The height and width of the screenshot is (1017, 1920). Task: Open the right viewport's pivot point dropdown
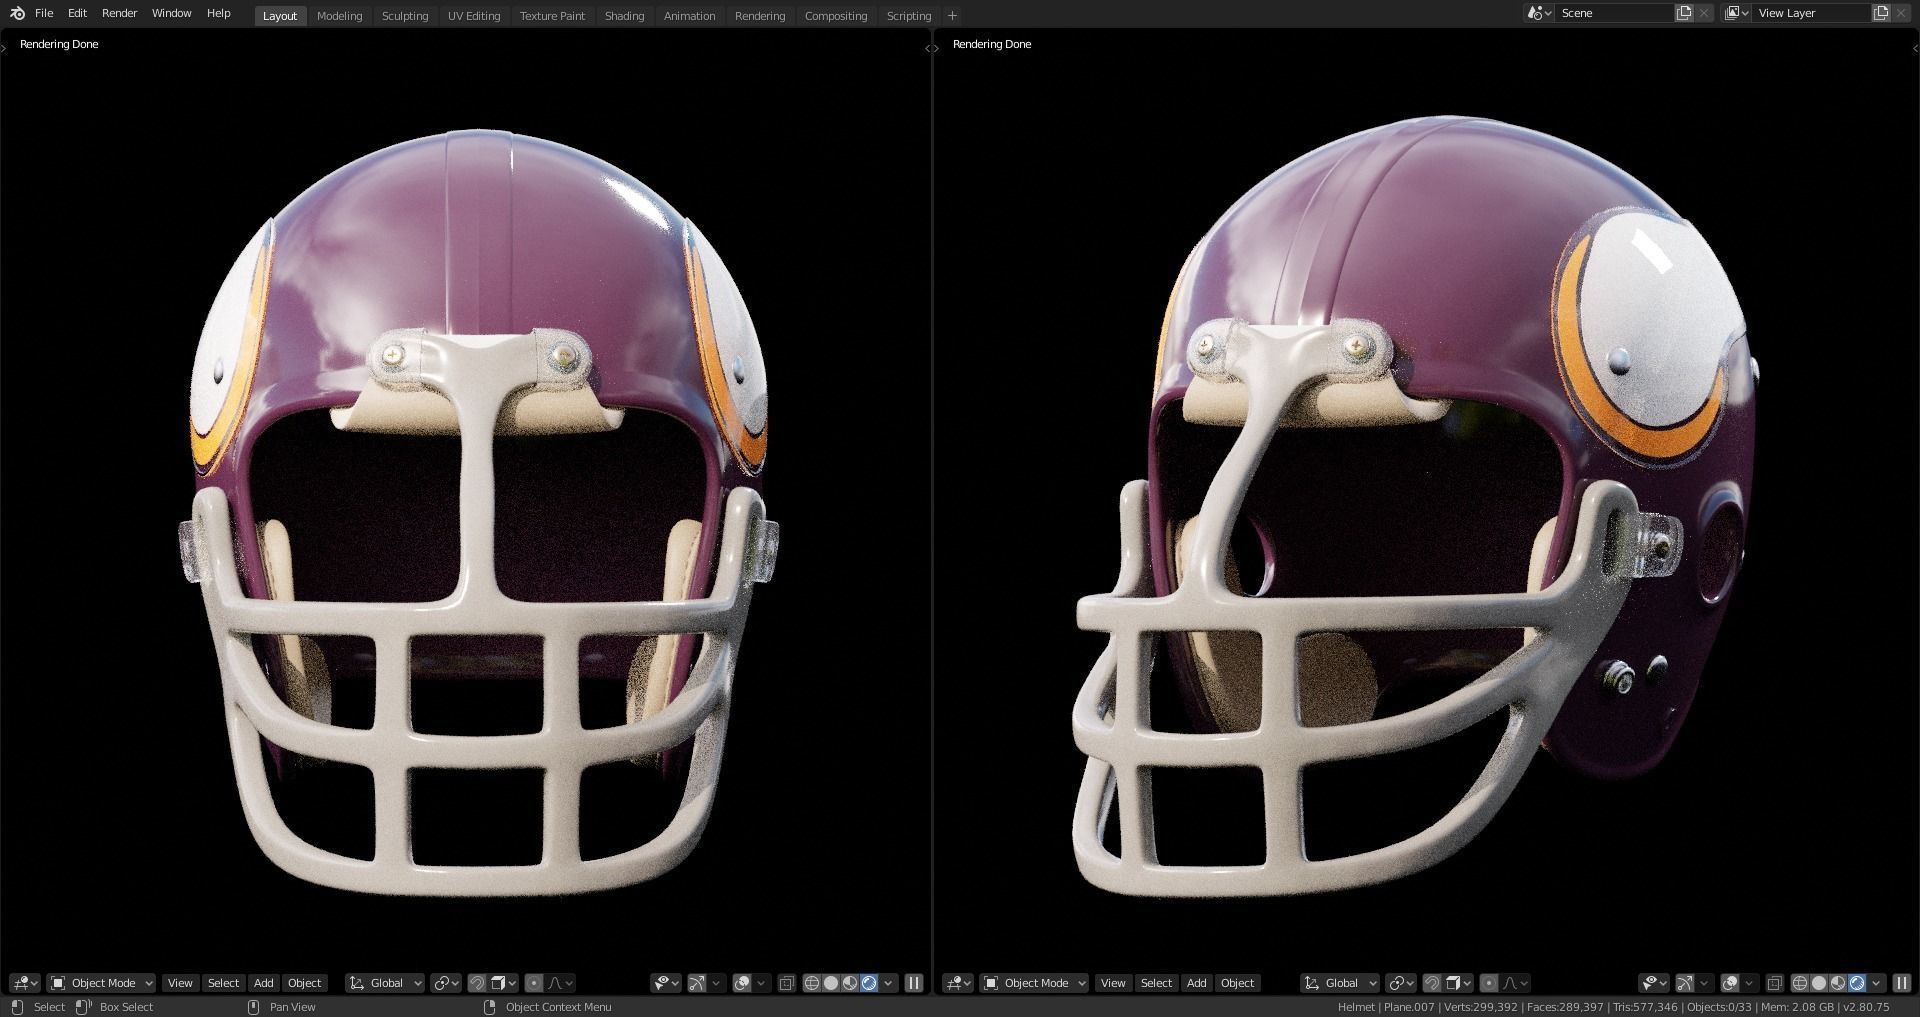click(x=1401, y=983)
